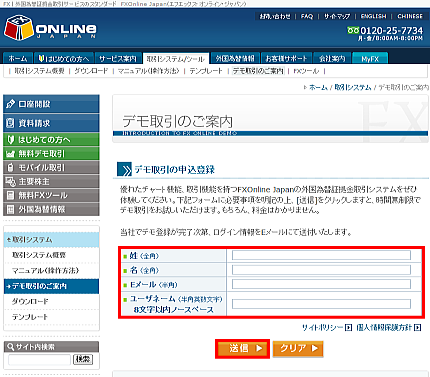Viewport: 430px width, 377px height.
Task: Click the 無料FXツール sidebar button
Action: 51,195
